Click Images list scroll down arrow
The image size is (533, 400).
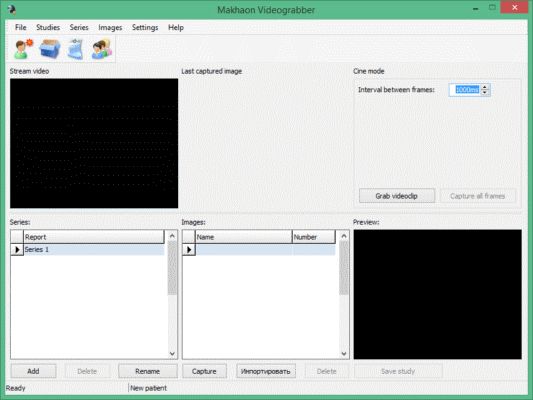tap(344, 353)
